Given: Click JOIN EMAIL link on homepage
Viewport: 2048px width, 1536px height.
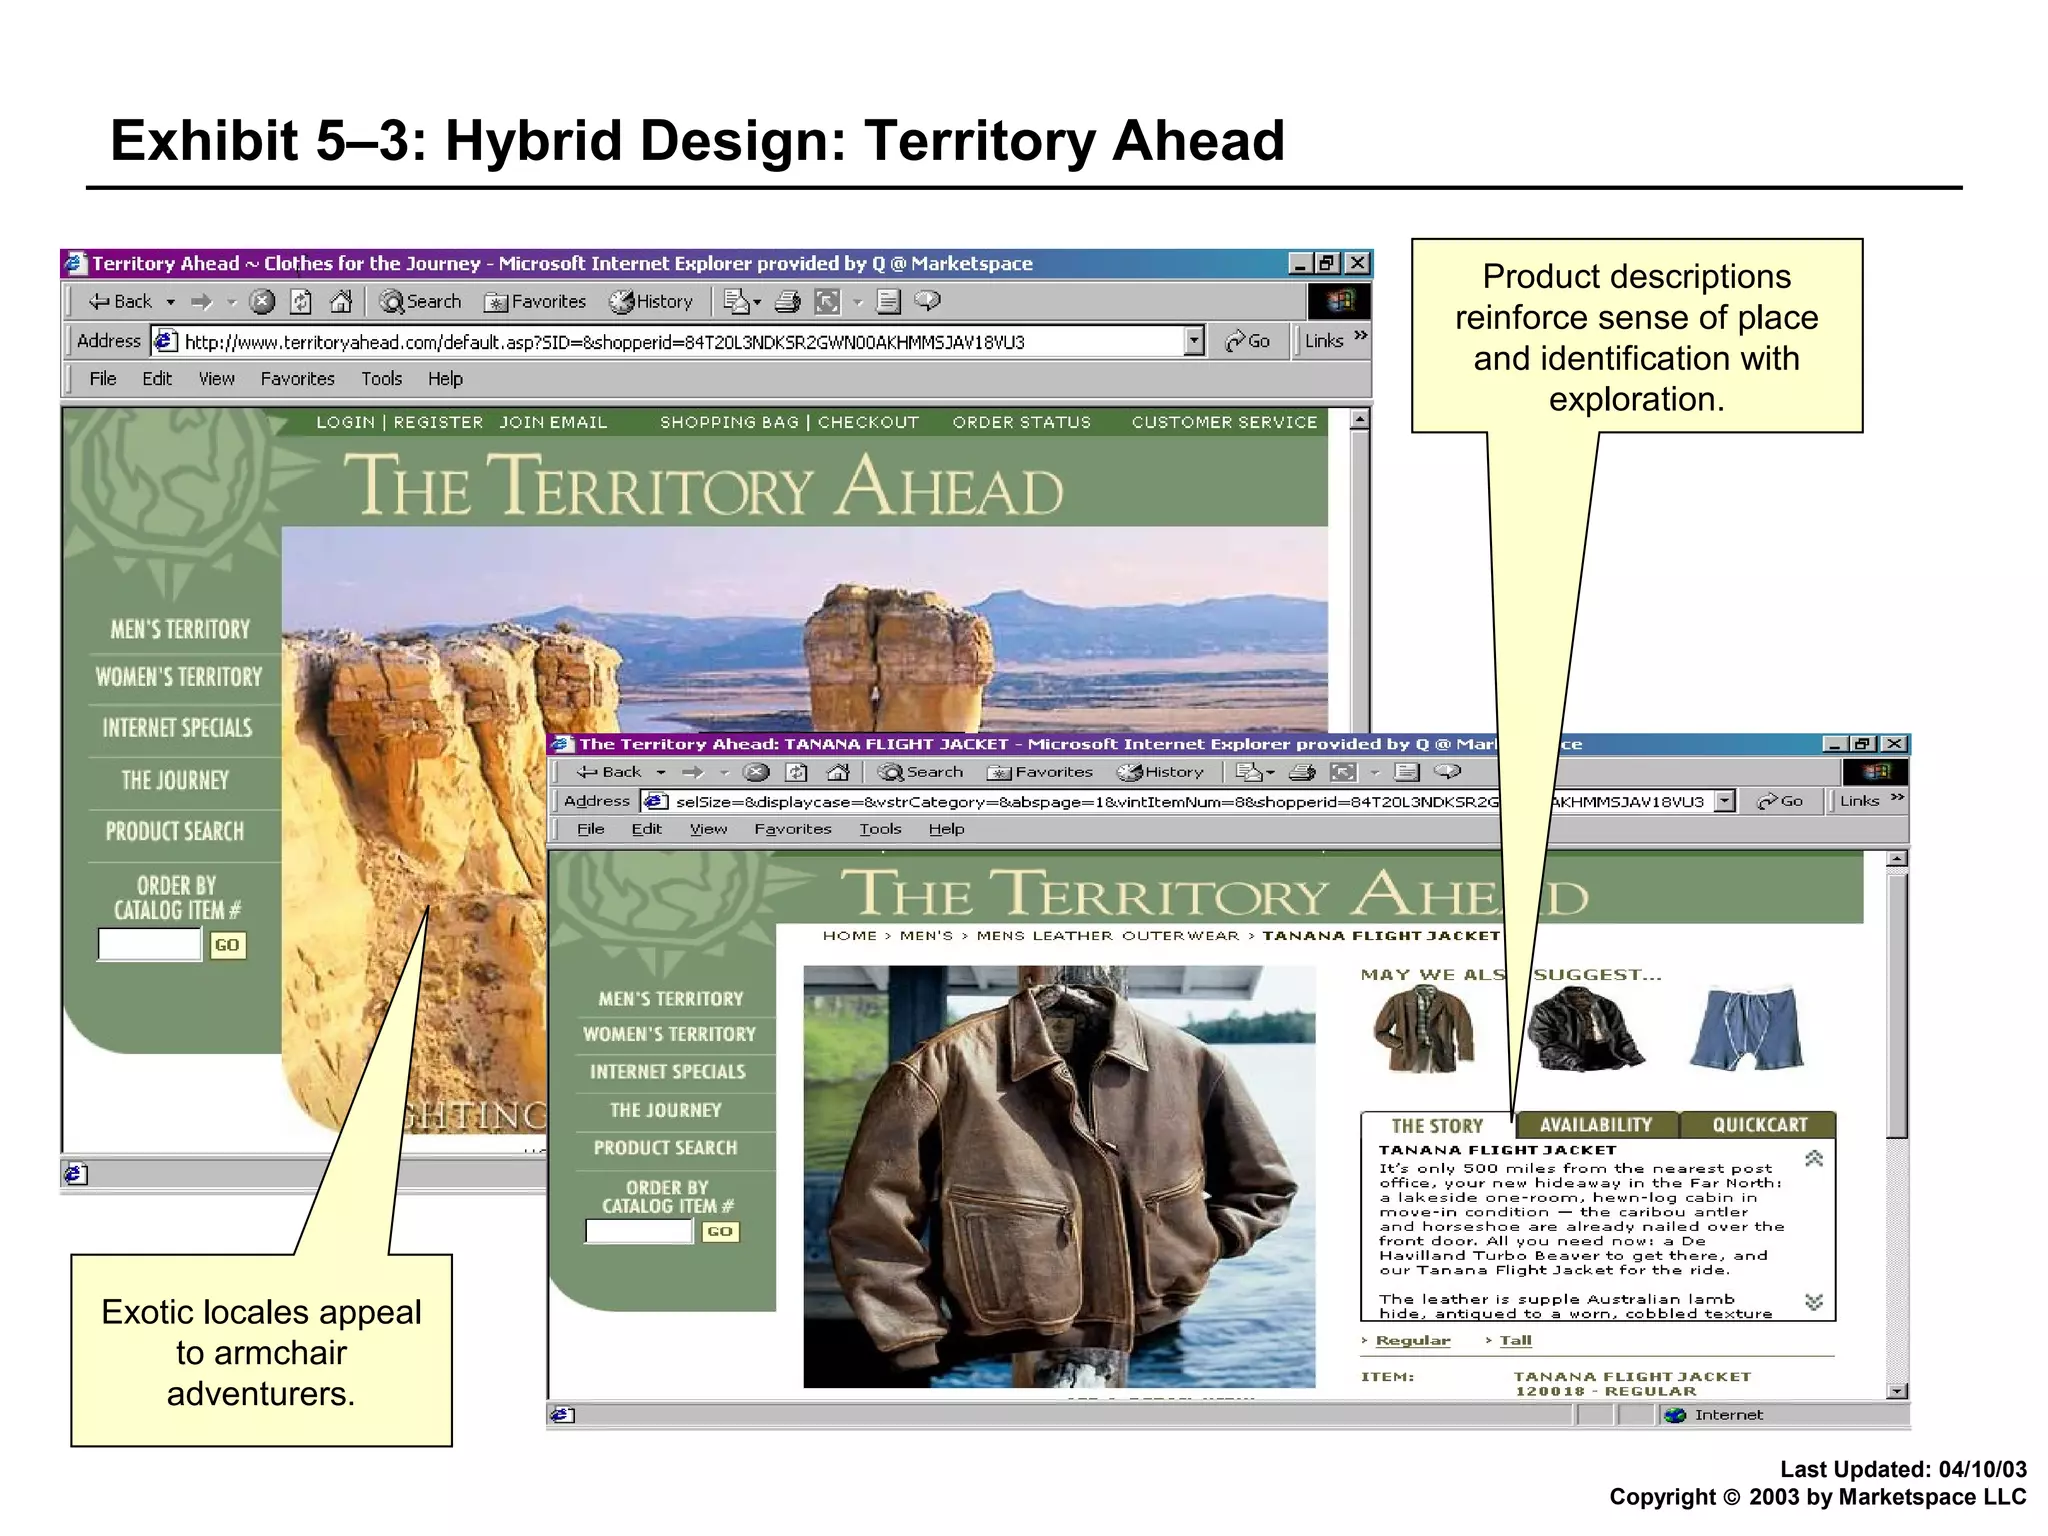Looking at the screenshot, I should tap(553, 422).
